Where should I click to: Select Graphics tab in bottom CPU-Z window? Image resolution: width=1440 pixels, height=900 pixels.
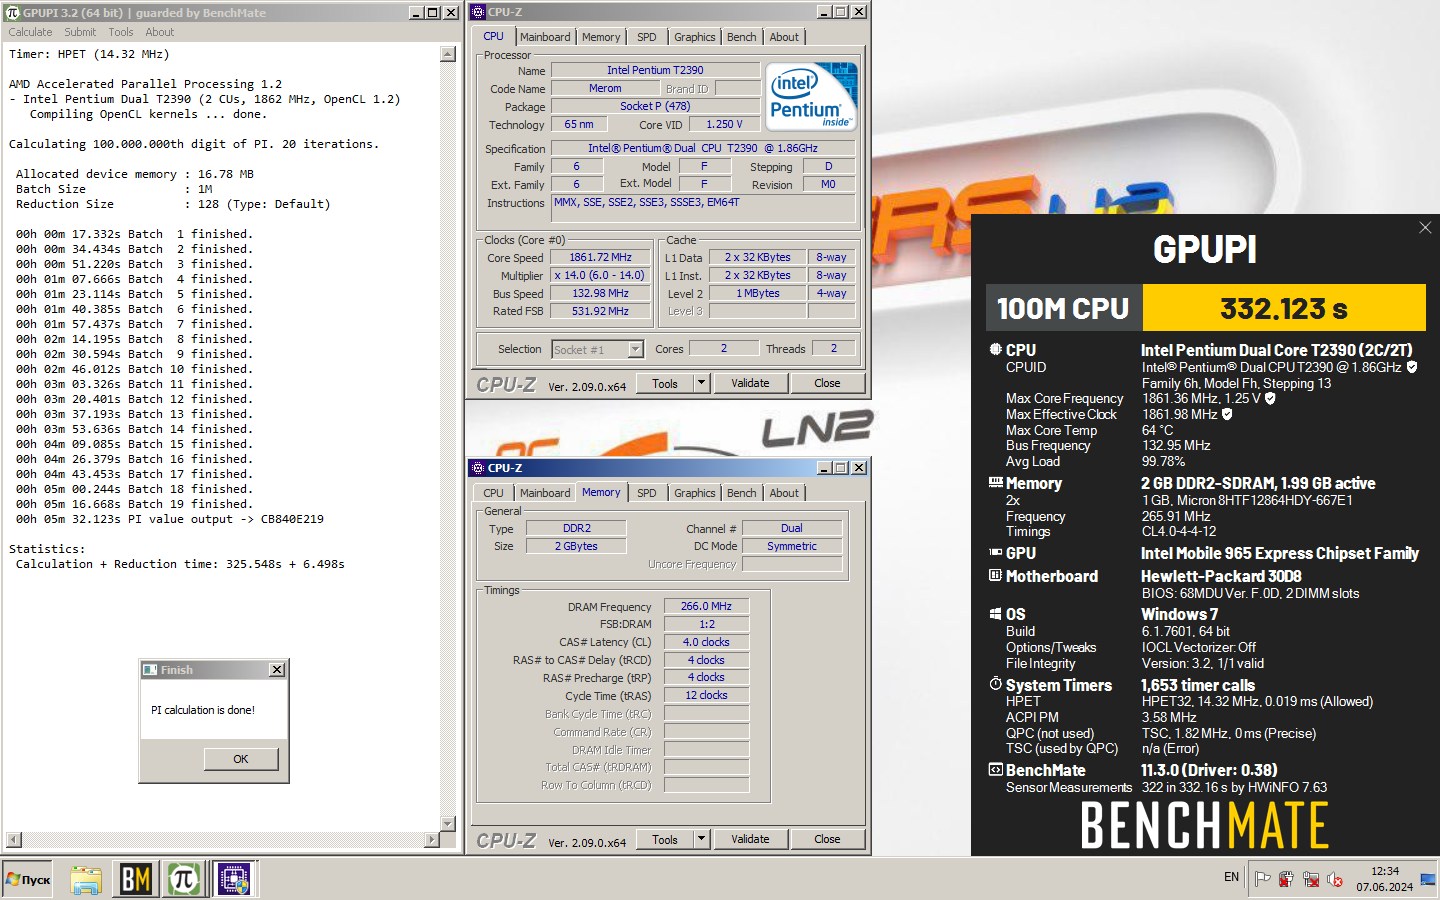click(694, 493)
